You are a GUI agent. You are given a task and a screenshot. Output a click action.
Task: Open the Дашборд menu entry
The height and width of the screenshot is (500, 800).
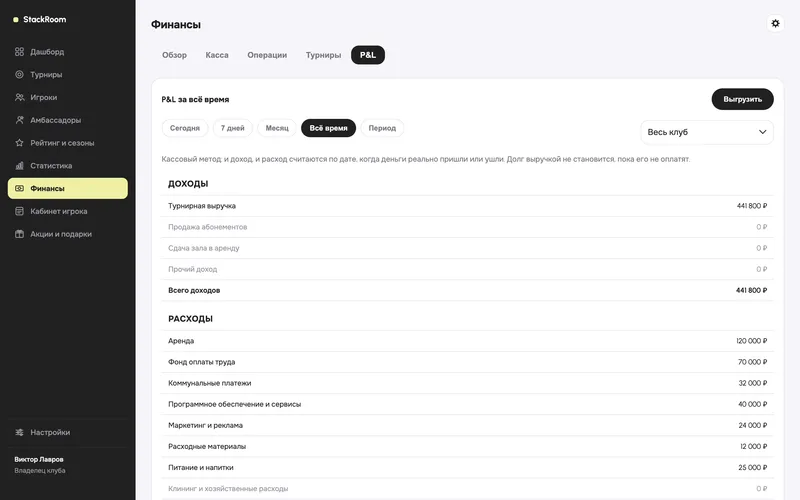coord(68,52)
